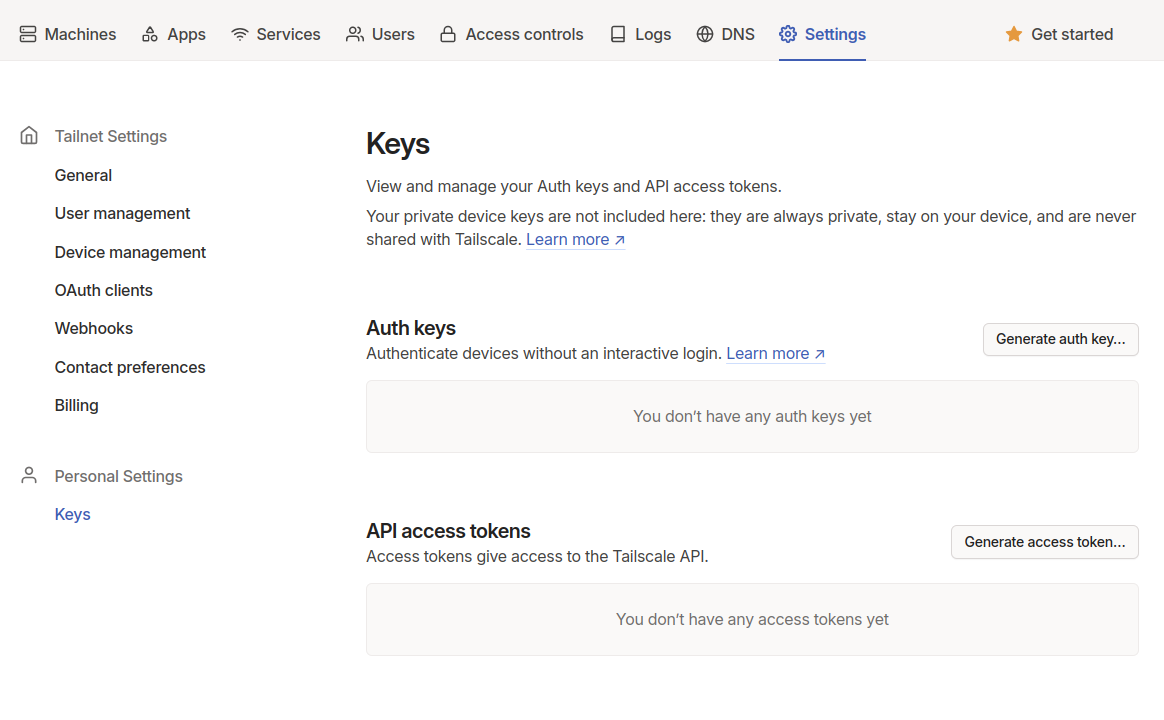The image size is (1164, 720).
Task: Open the Billing page
Action: click(x=76, y=405)
